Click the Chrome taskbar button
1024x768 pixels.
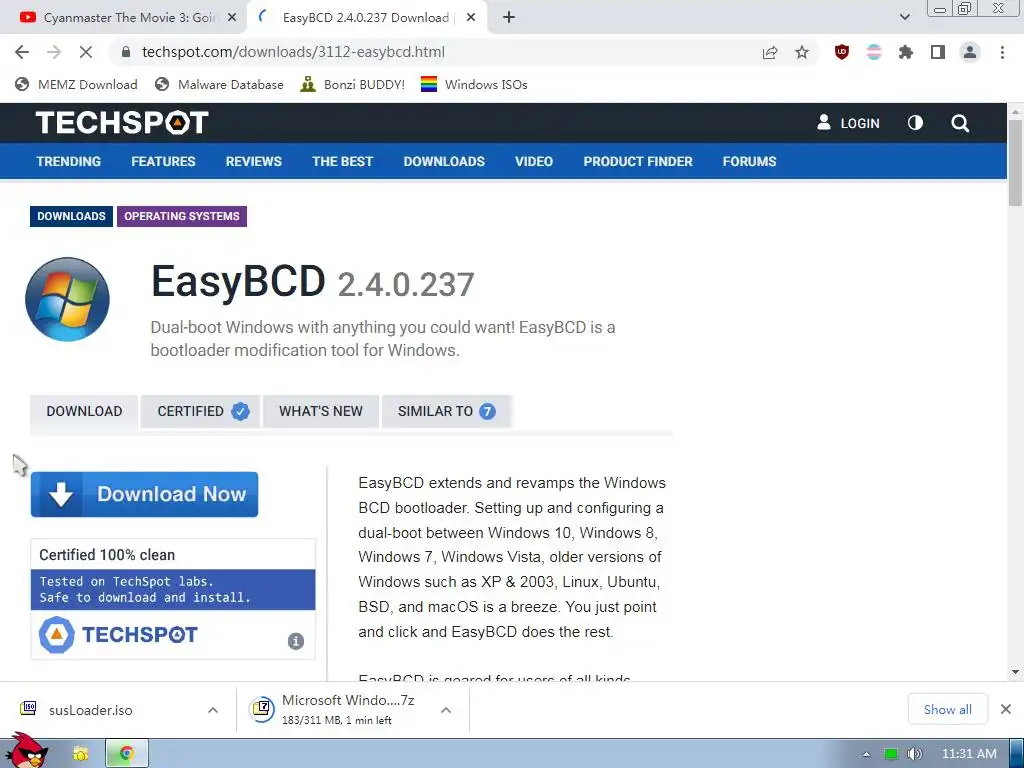tap(127, 754)
